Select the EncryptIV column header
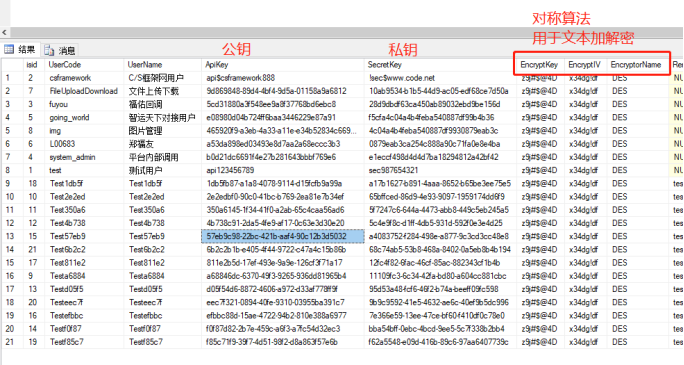The width and height of the screenshot is (684, 365). (585, 65)
